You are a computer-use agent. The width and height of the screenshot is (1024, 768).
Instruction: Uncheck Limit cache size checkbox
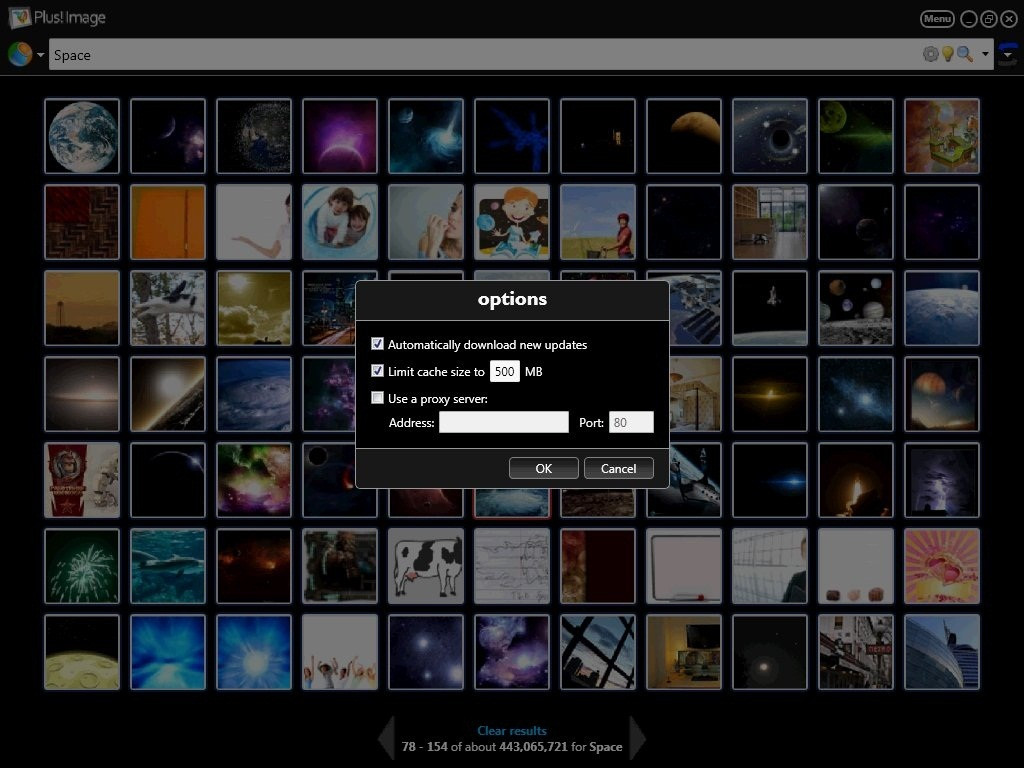[377, 371]
